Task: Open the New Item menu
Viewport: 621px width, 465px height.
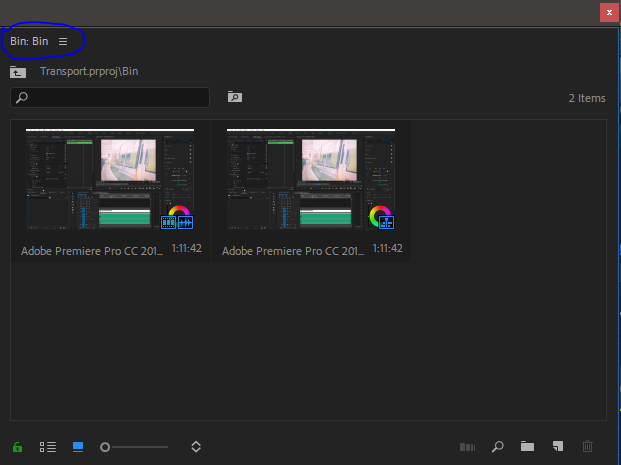Action: (558, 446)
